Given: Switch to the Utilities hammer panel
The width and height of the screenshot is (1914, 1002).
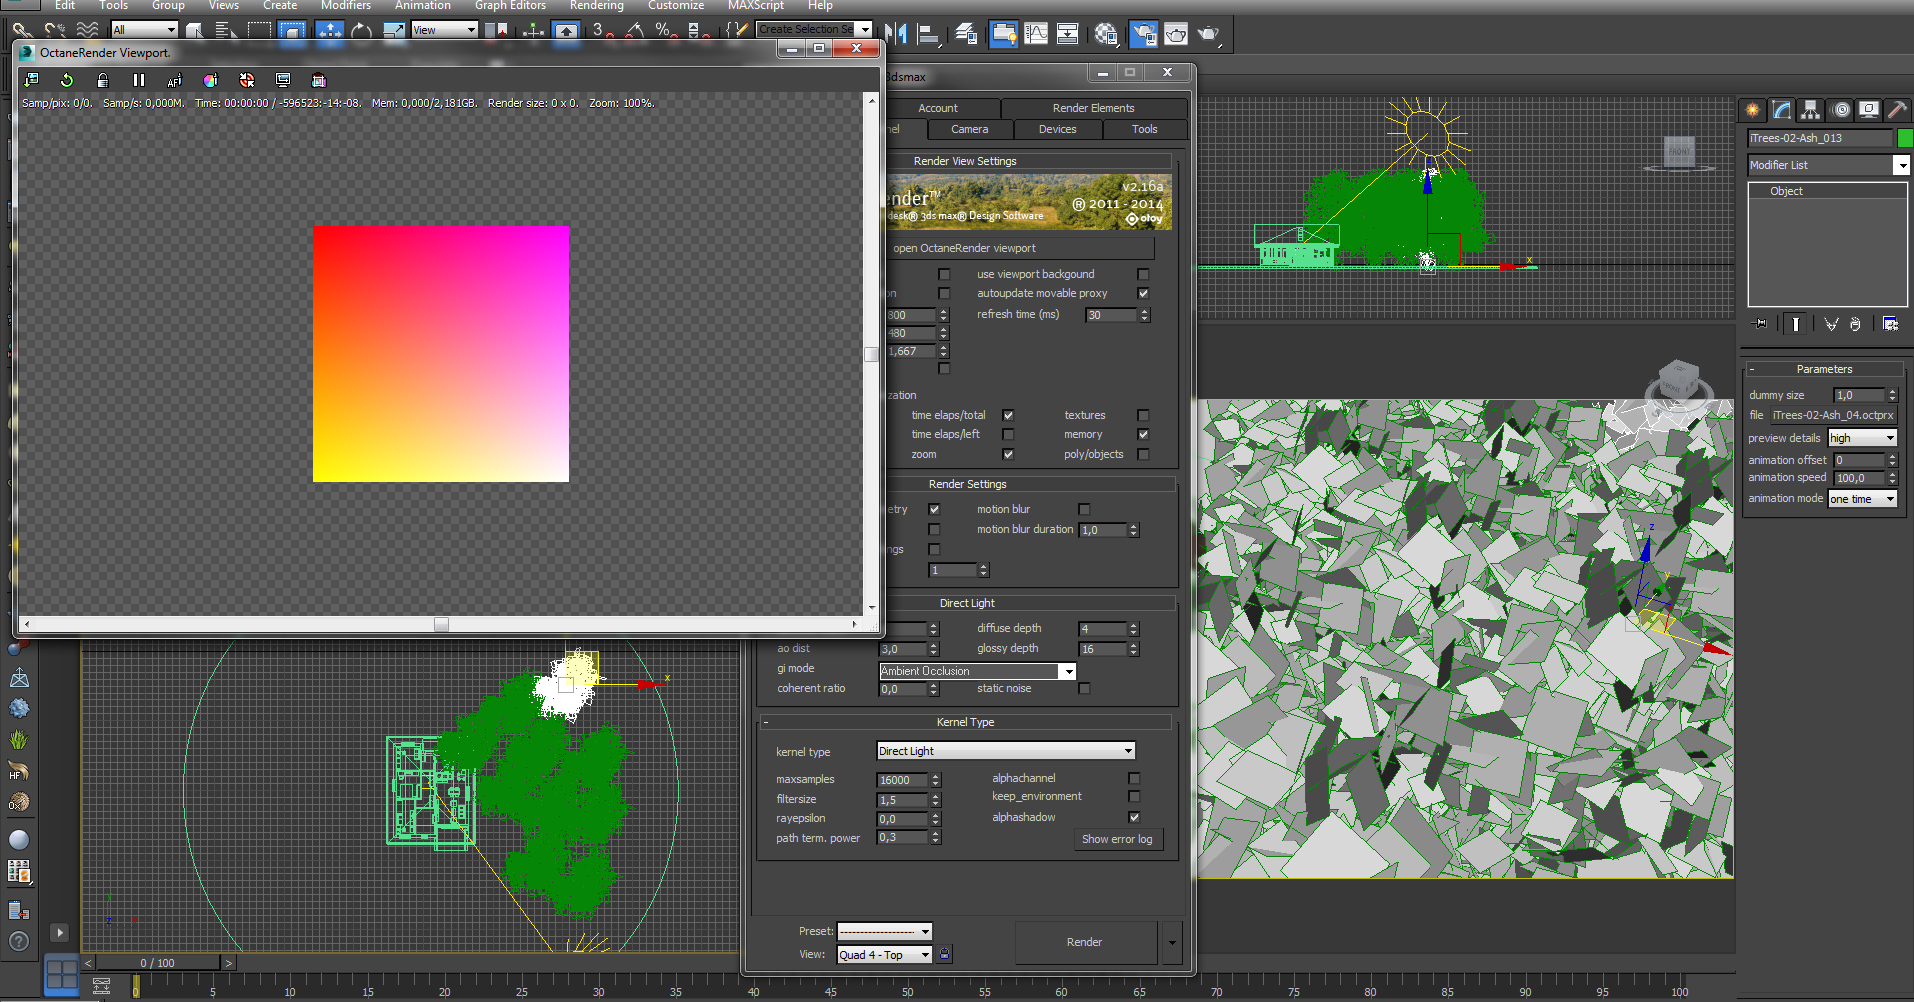Looking at the screenshot, I should [x=1896, y=110].
